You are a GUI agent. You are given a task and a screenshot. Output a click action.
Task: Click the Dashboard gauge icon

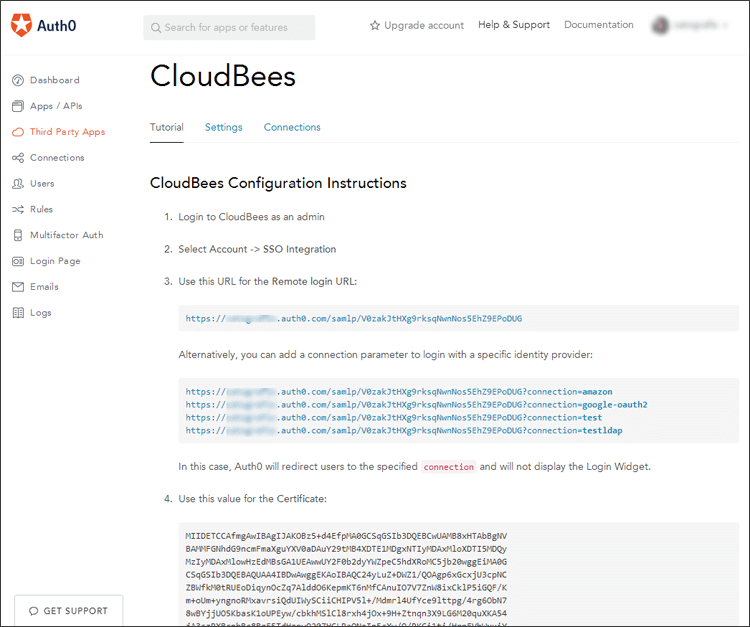[18, 80]
